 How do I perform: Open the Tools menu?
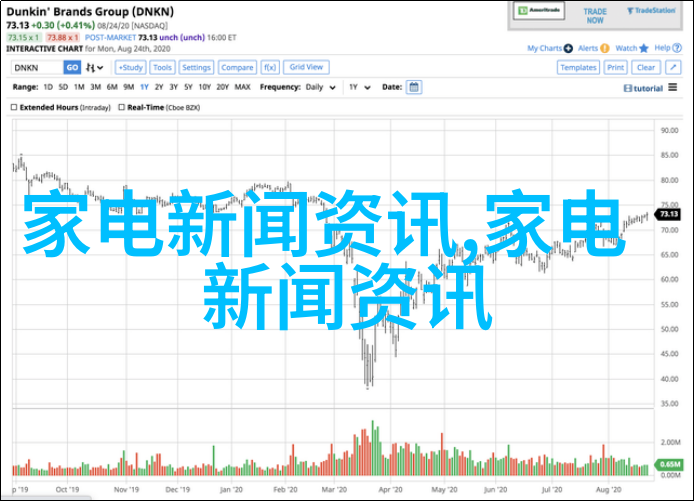click(x=162, y=67)
